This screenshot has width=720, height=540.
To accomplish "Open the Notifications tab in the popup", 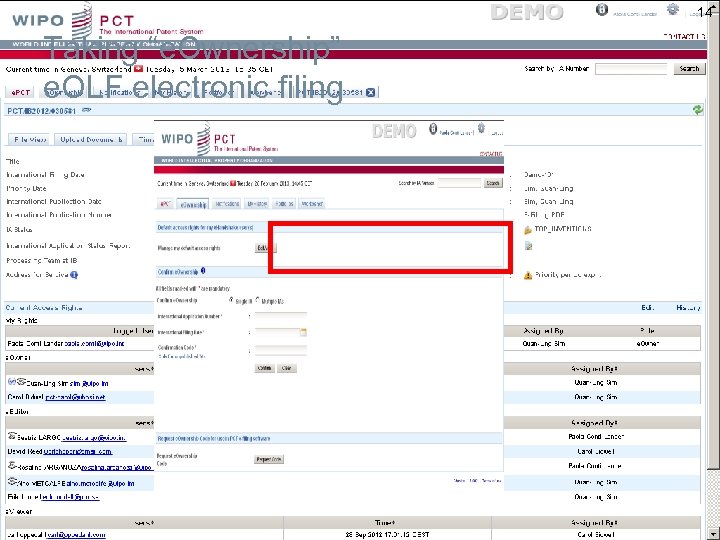I will point(227,204).
